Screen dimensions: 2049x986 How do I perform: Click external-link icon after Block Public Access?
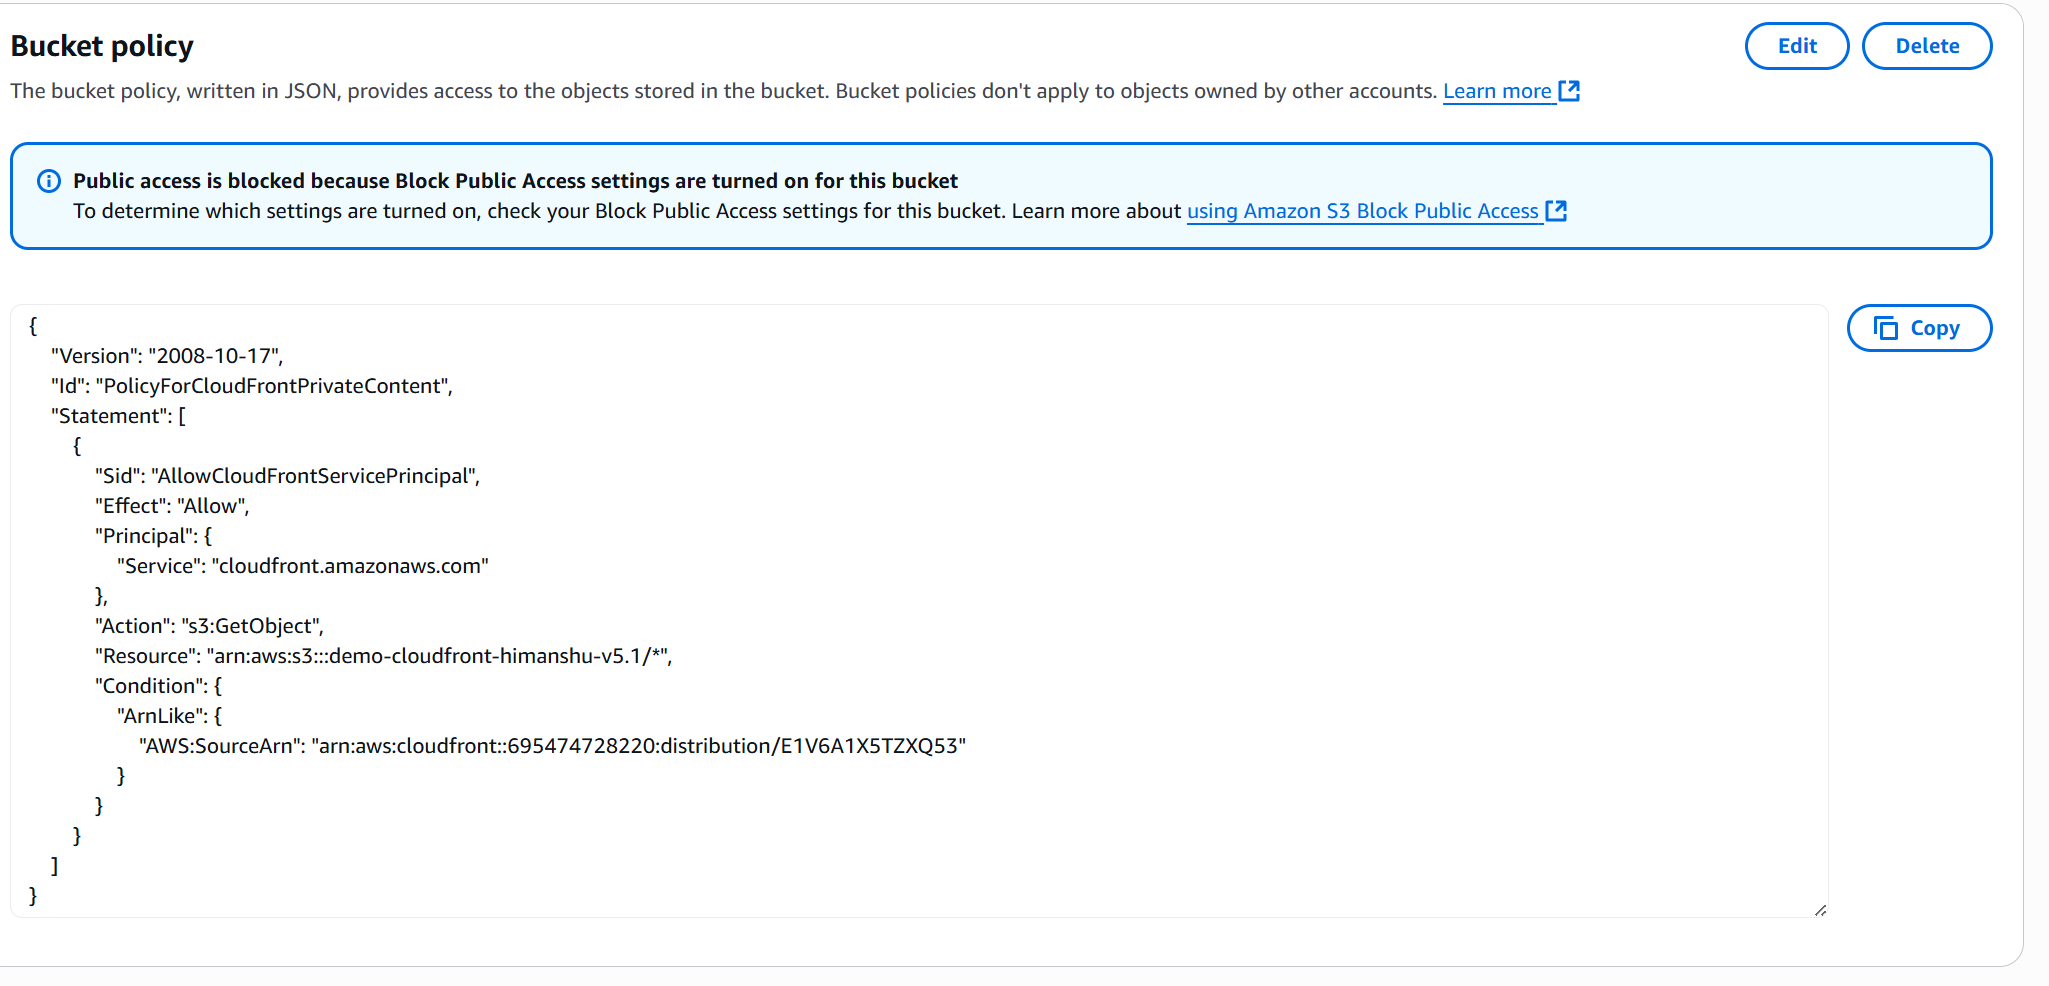(1556, 211)
